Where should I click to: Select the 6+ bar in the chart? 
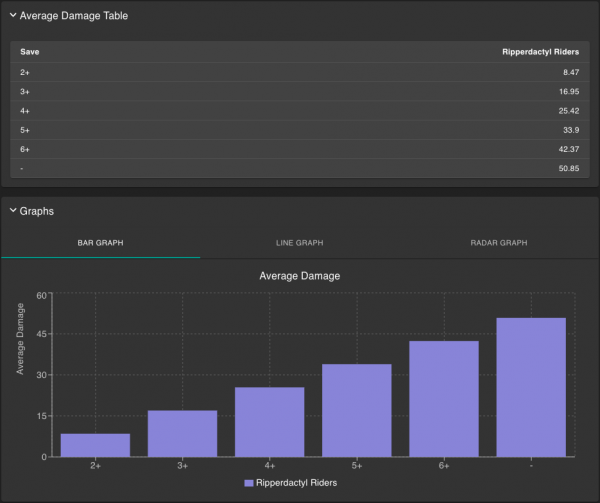point(444,399)
